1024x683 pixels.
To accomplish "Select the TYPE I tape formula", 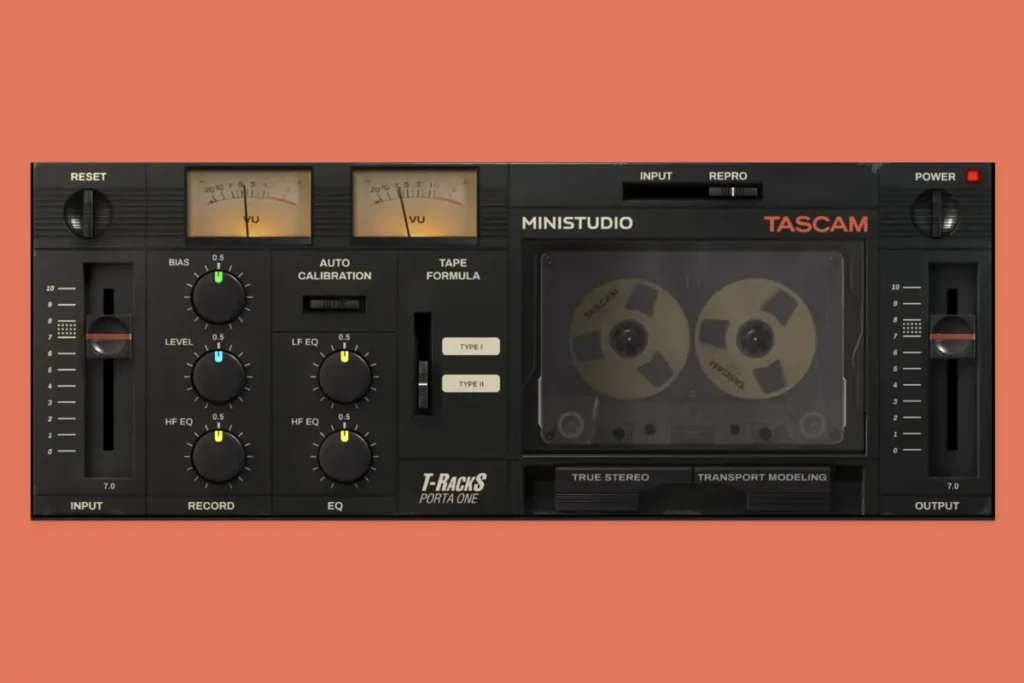I will click(470, 345).
